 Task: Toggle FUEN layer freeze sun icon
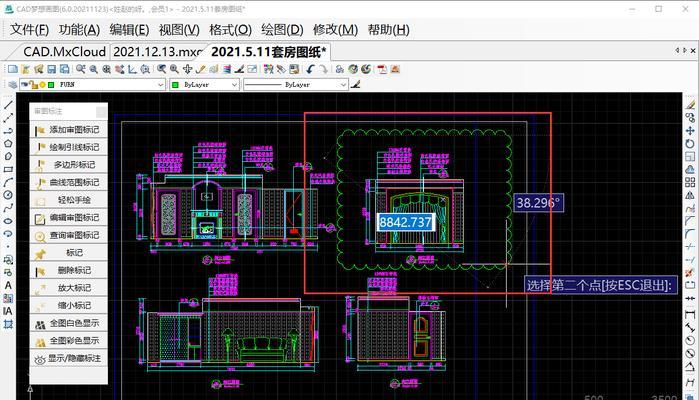(x=42, y=85)
